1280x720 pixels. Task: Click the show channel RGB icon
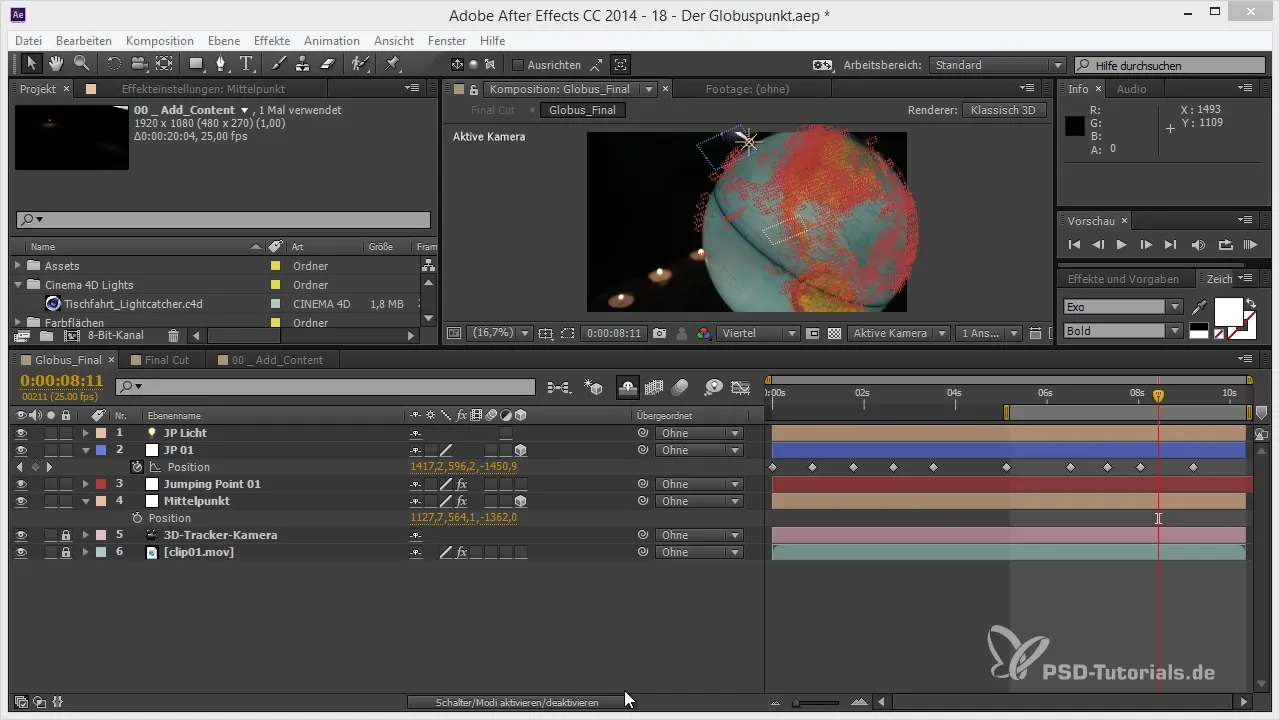point(704,333)
